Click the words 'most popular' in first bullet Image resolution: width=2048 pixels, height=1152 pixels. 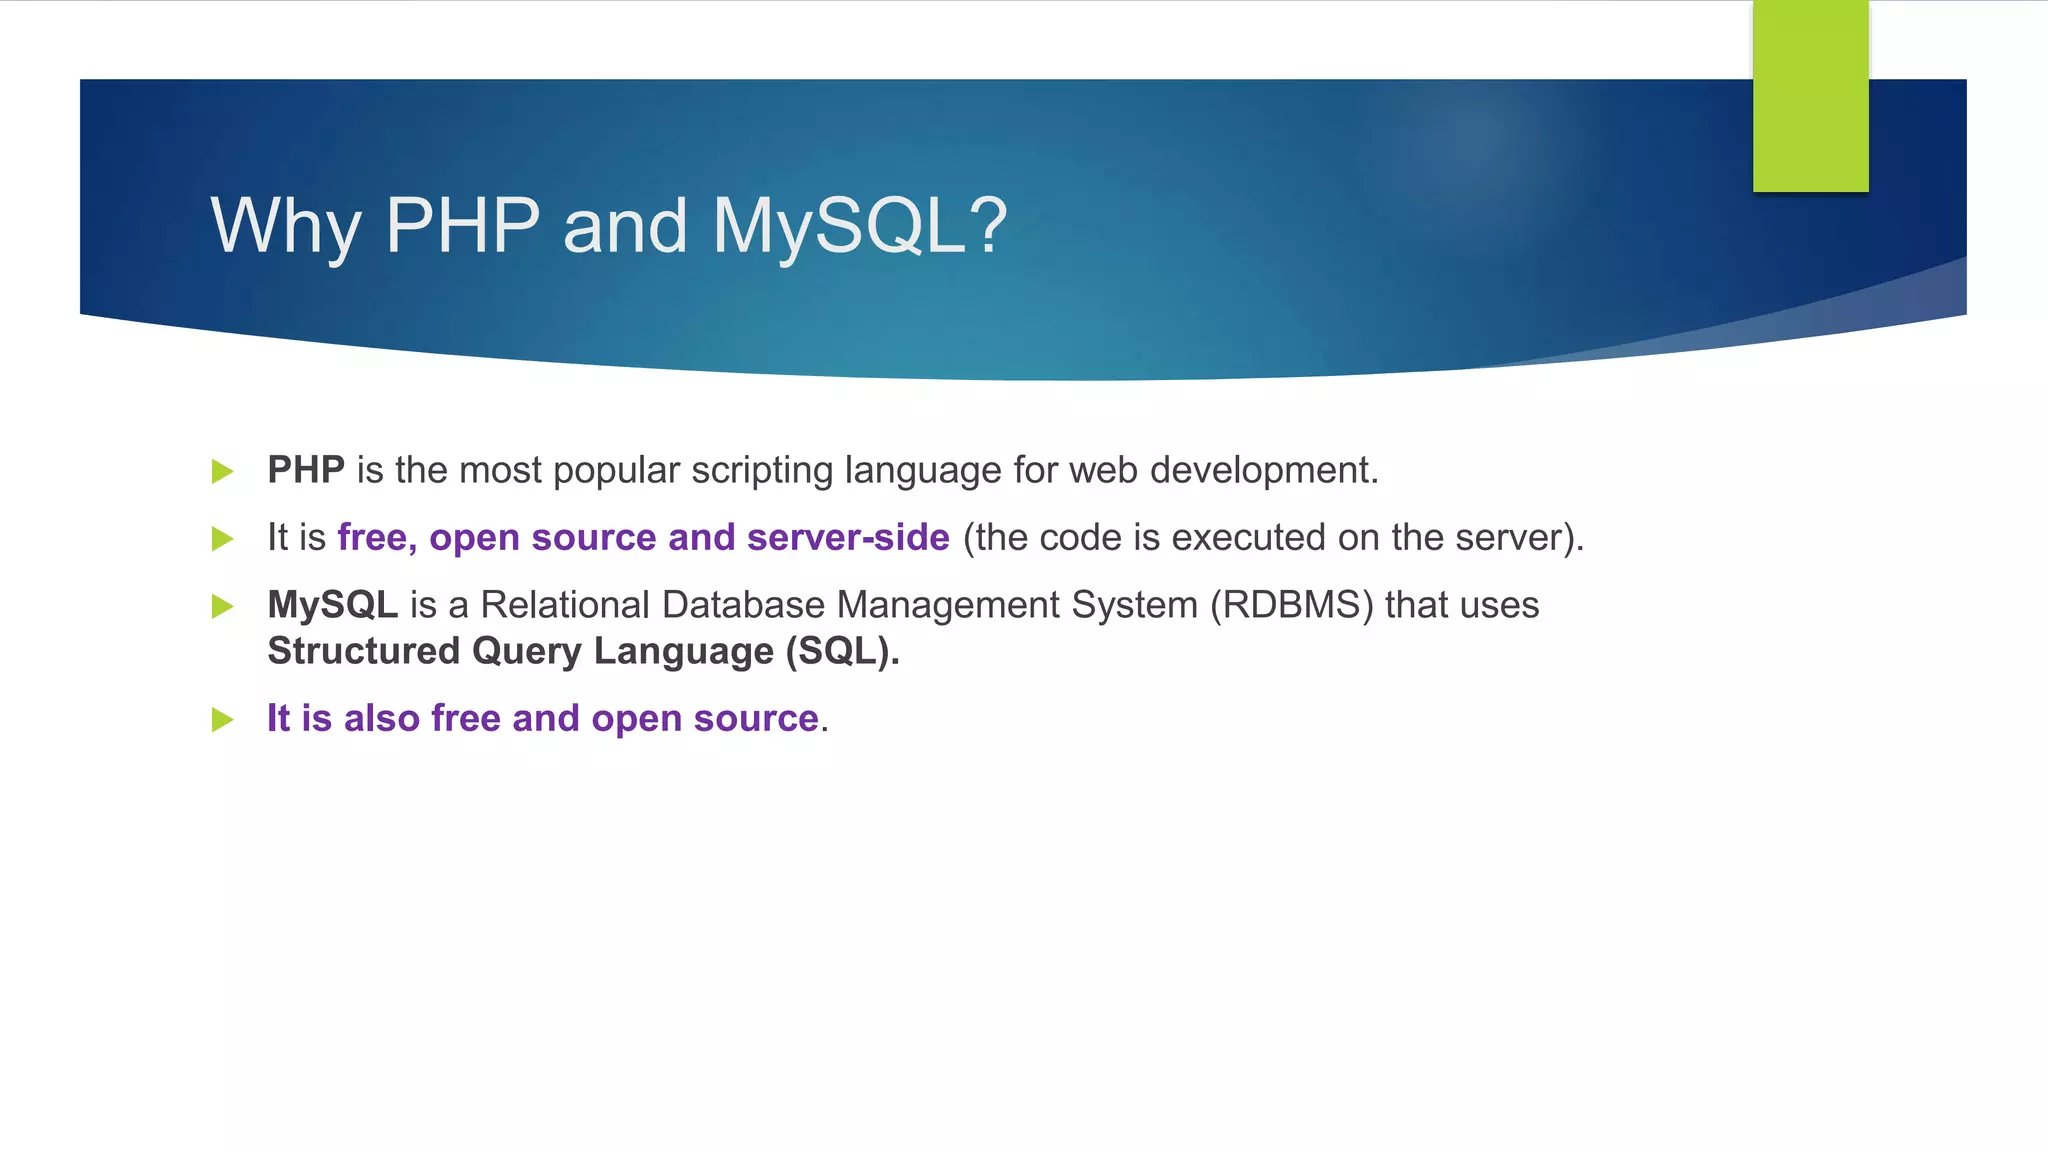click(569, 470)
